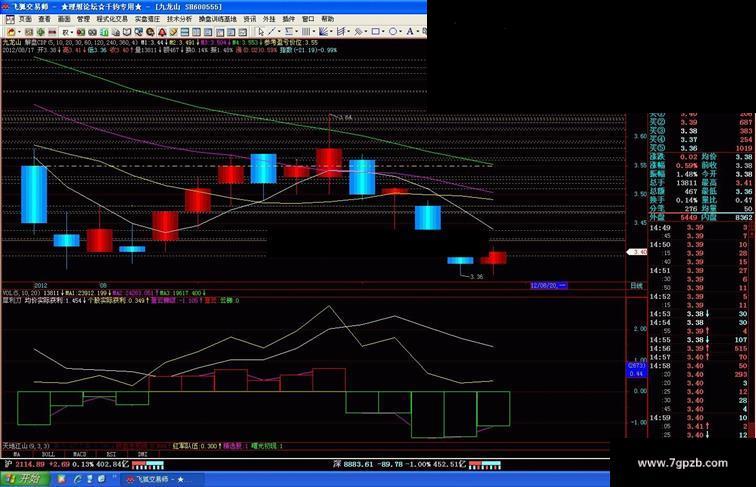Open dropdown beside rectangle tool
This screenshot has width=756, height=487.
pyautogui.click(x=383, y=32)
